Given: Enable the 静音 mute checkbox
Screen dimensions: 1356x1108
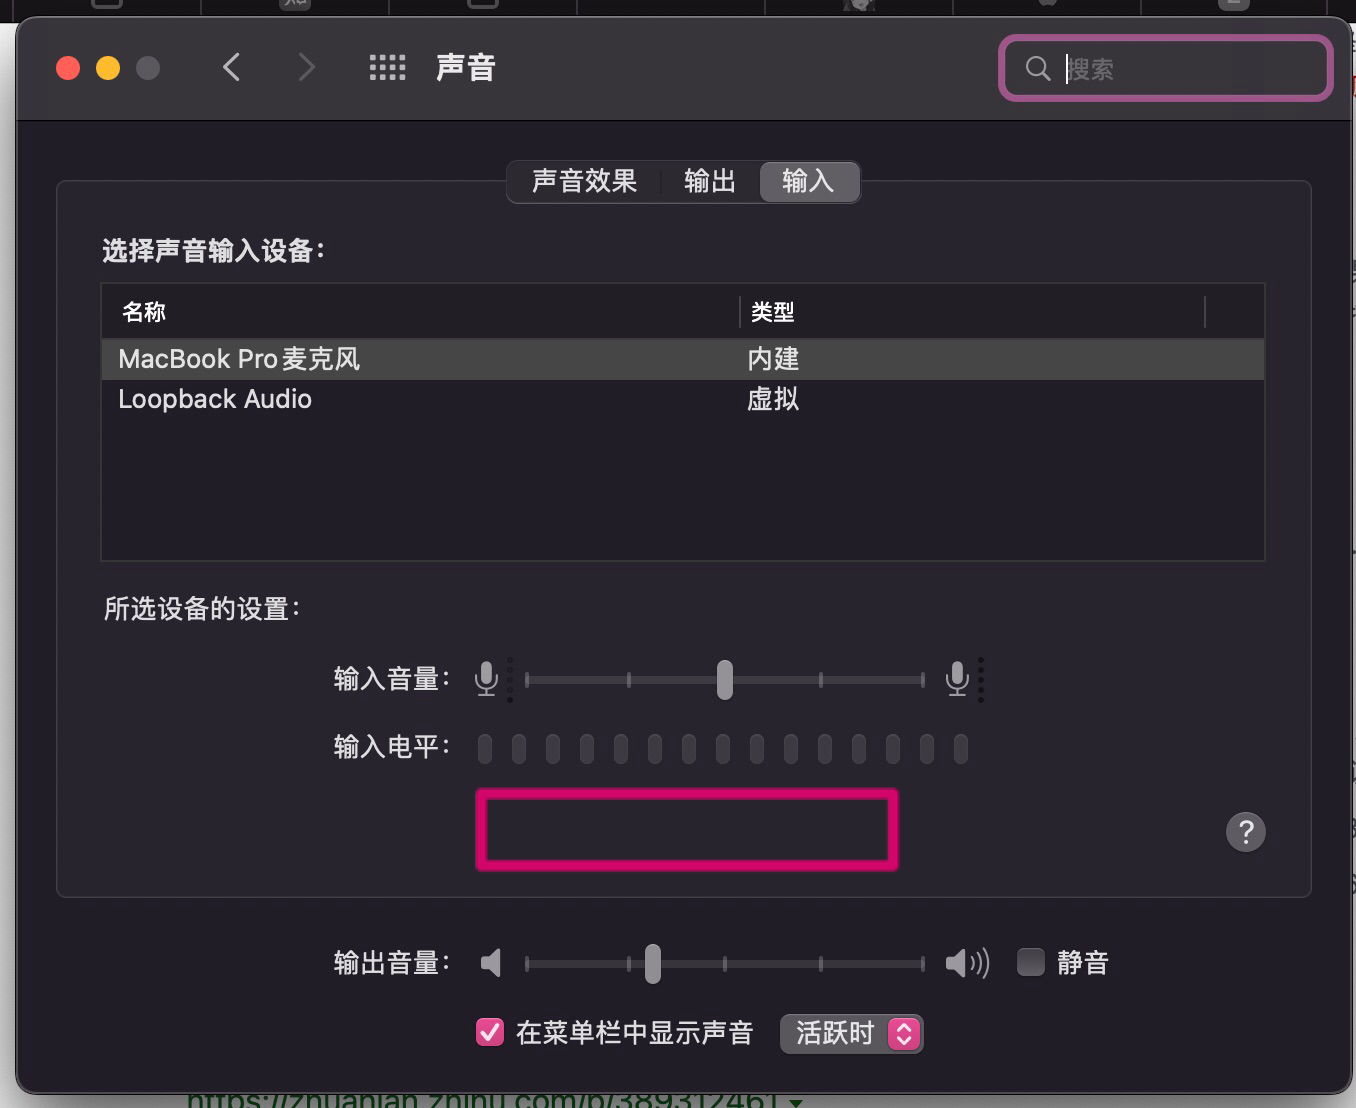Looking at the screenshot, I should [x=1031, y=962].
